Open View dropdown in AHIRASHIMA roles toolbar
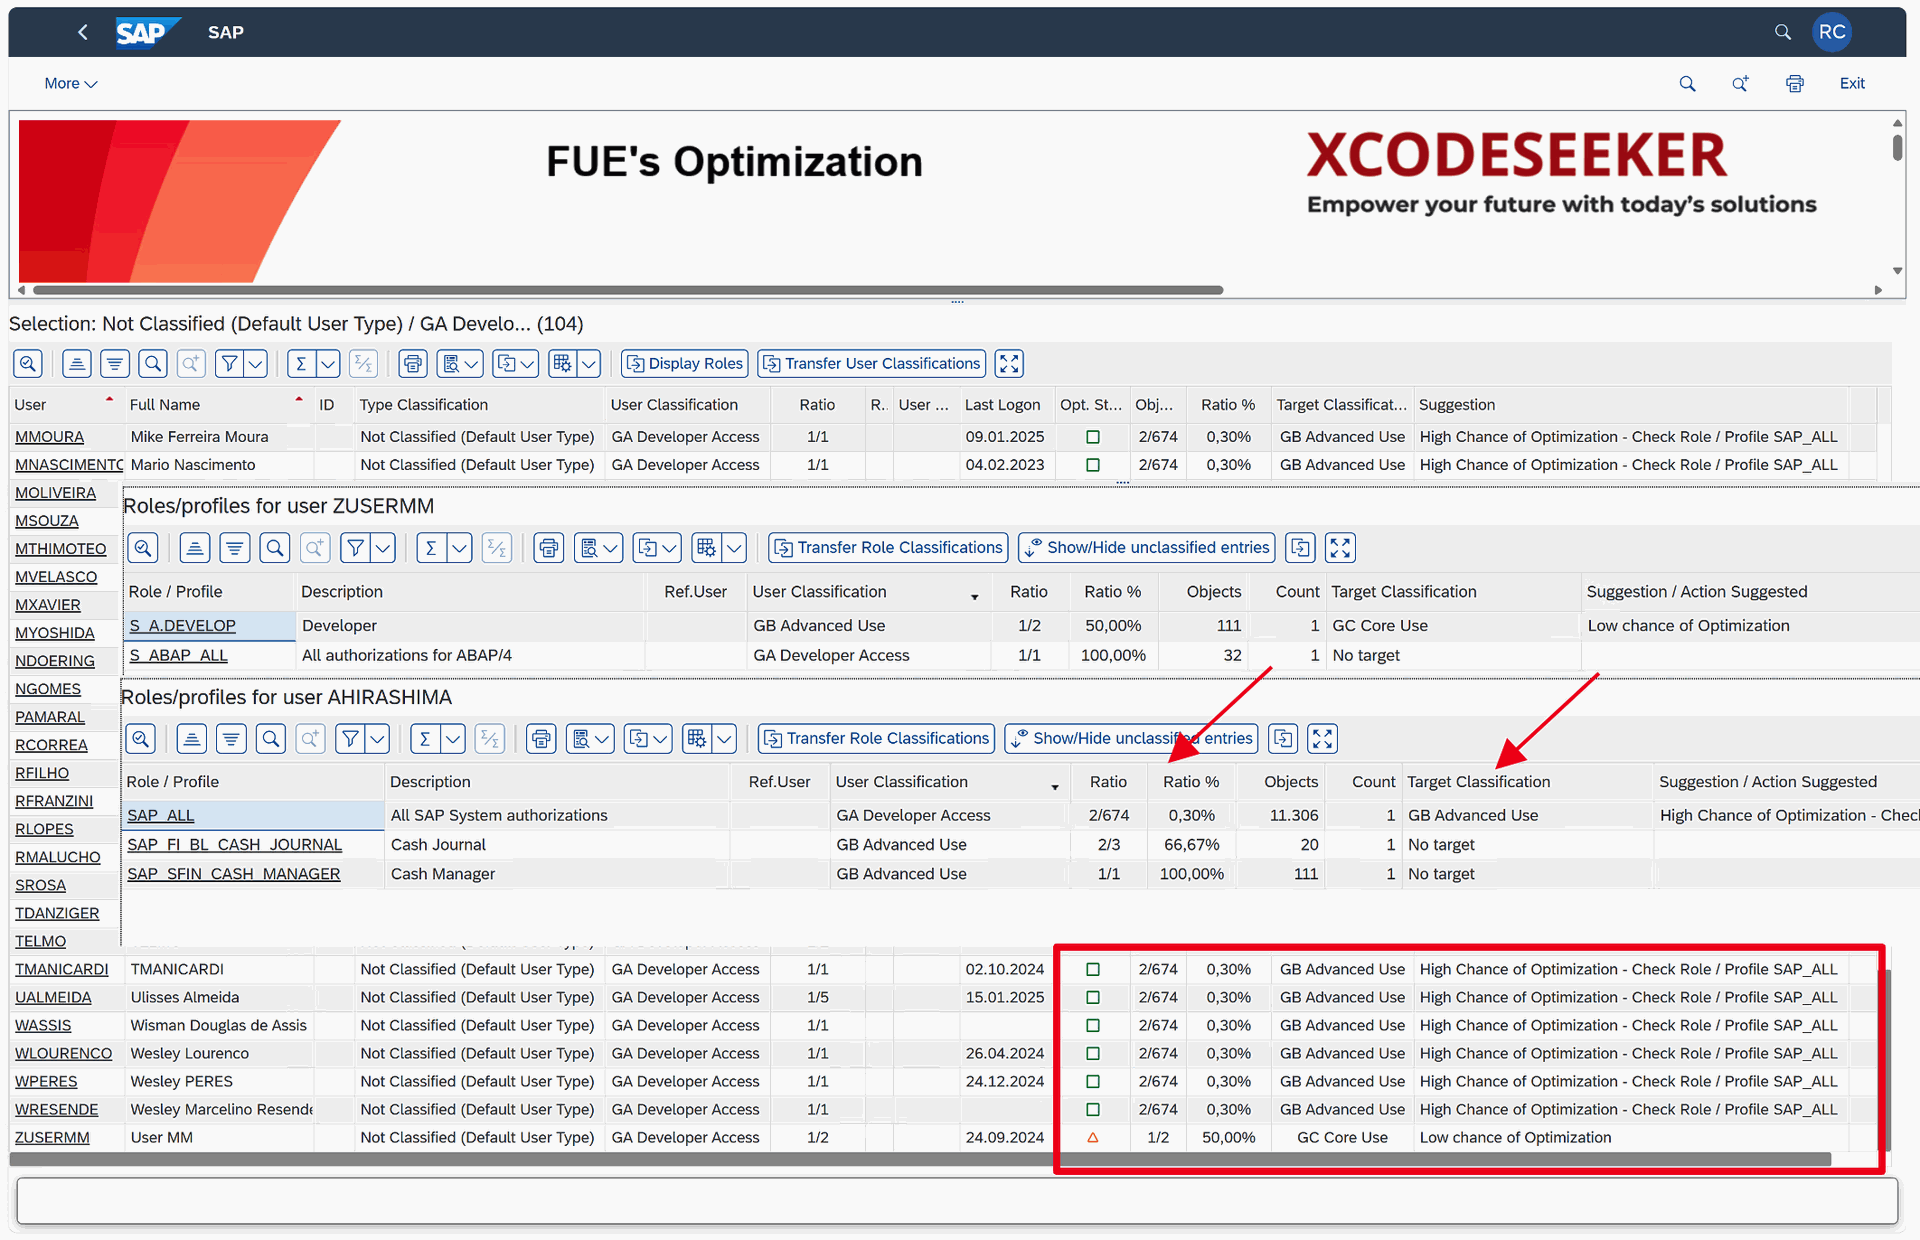 click(x=590, y=739)
